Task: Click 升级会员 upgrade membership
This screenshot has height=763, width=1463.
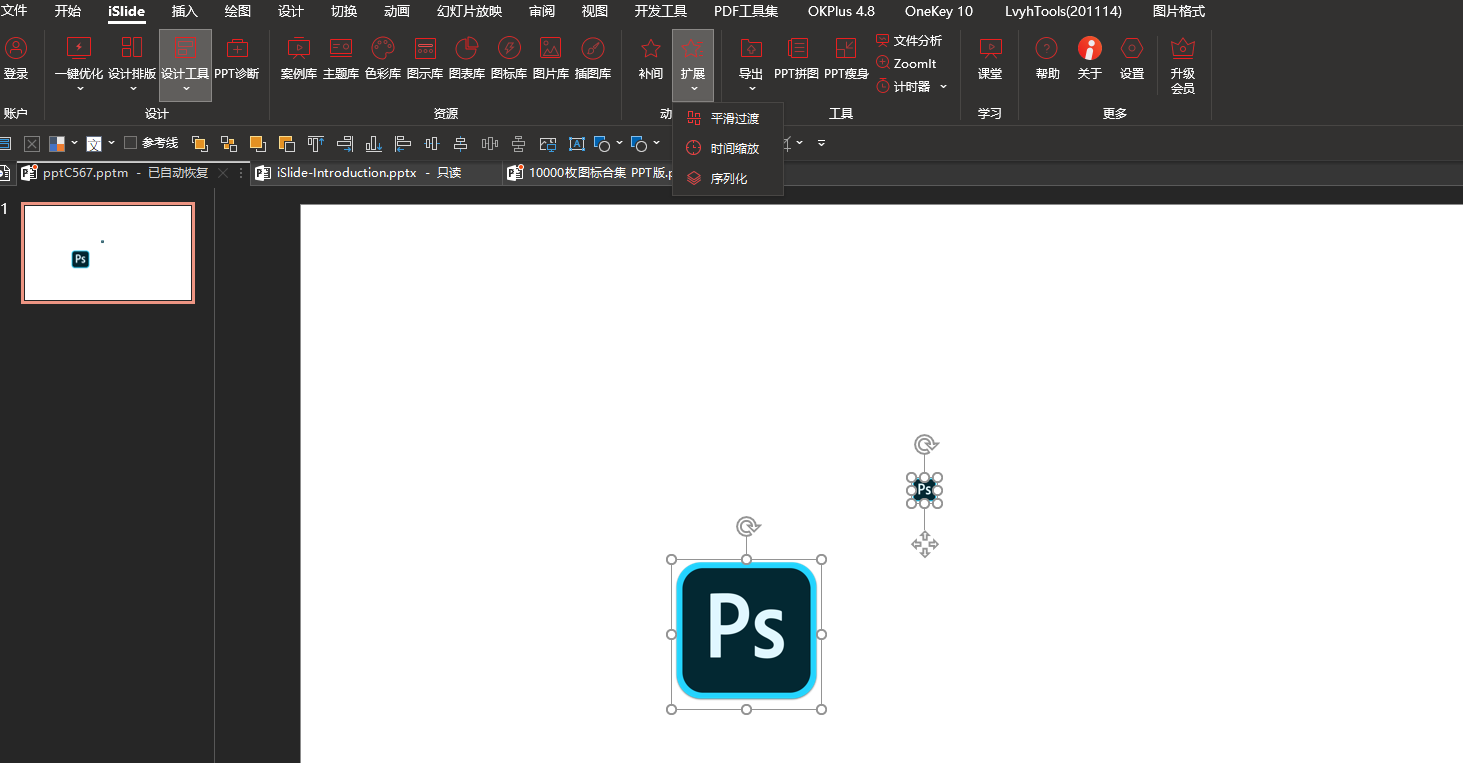Action: tap(1183, 66)
